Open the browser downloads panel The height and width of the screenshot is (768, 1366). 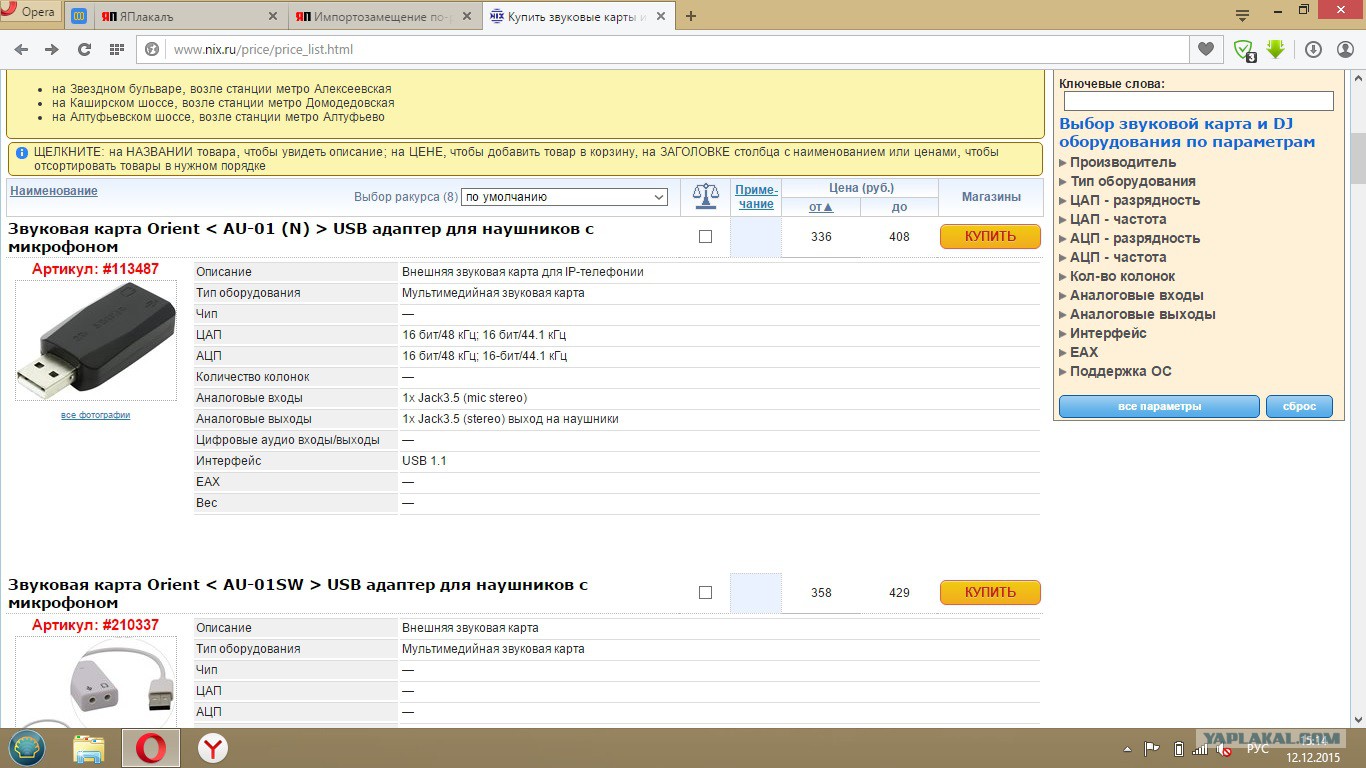point(1313,49)
